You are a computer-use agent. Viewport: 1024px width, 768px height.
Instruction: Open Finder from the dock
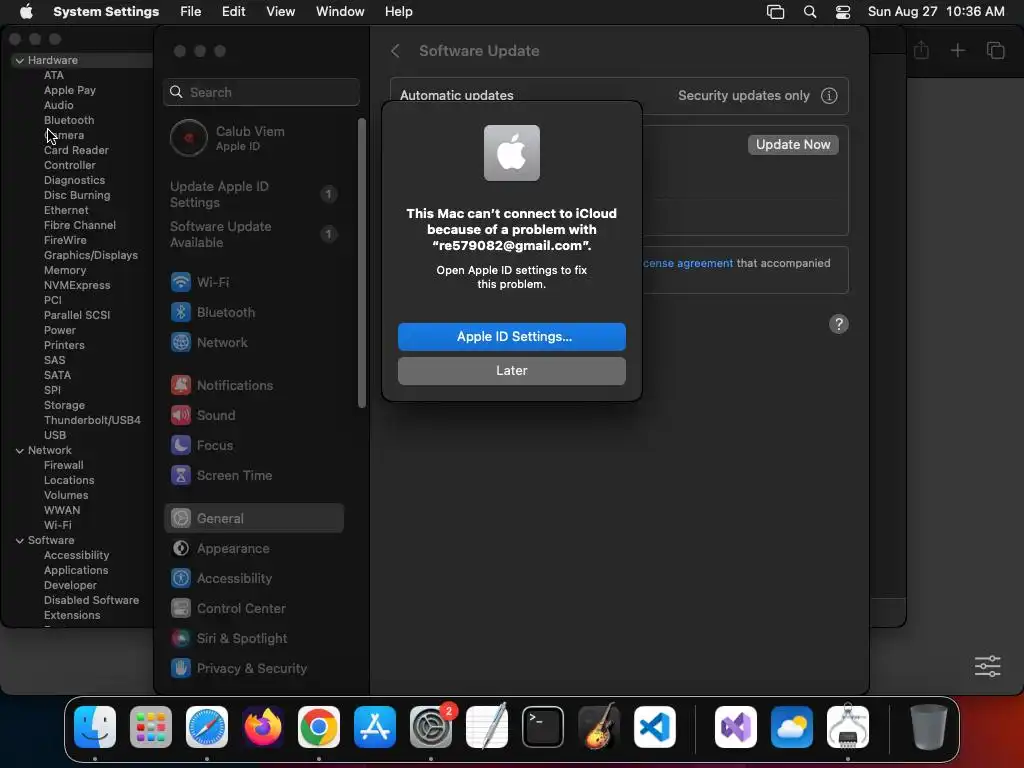(x=95, y=726)
